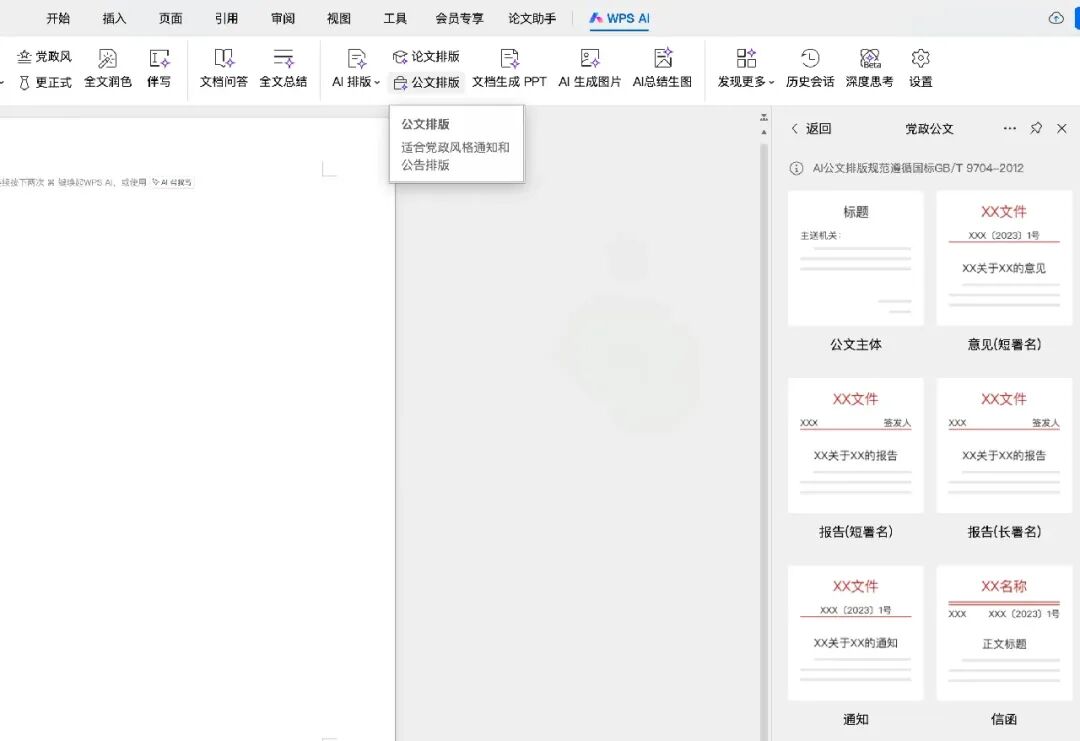Pin the 党政公文 side panel

coord(1036,128)
